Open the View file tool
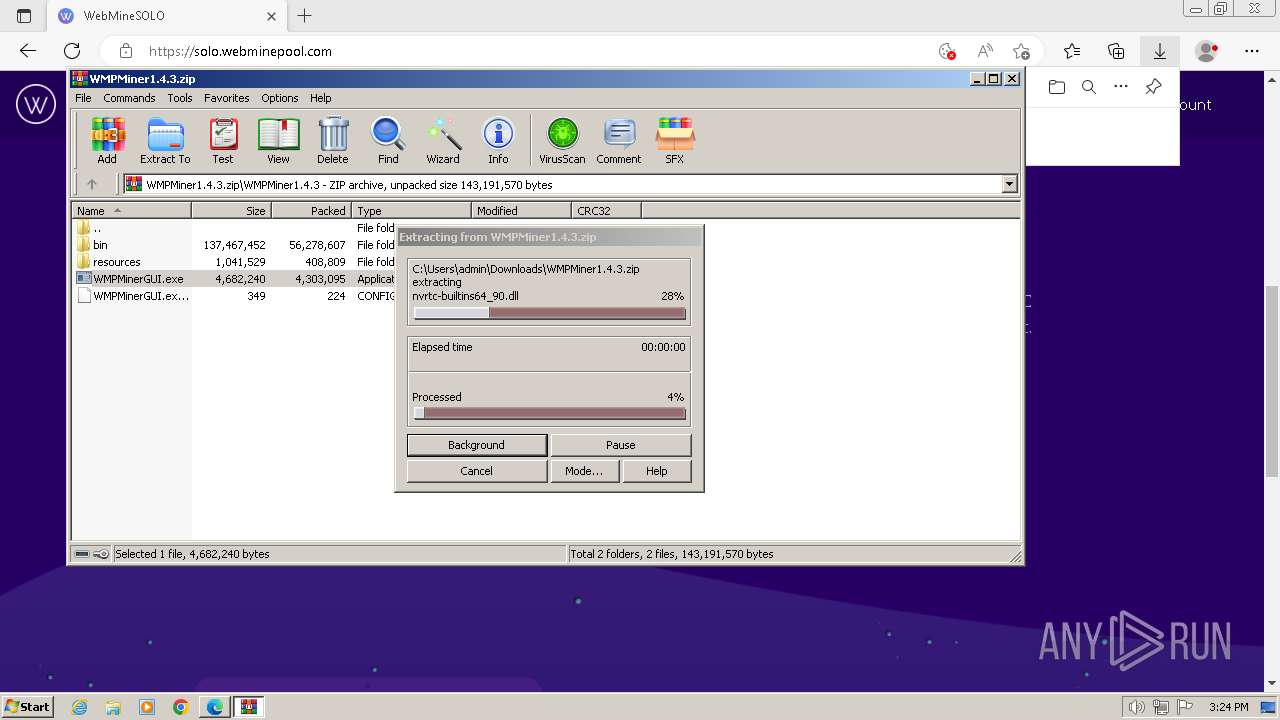 [x=278, y=140]
